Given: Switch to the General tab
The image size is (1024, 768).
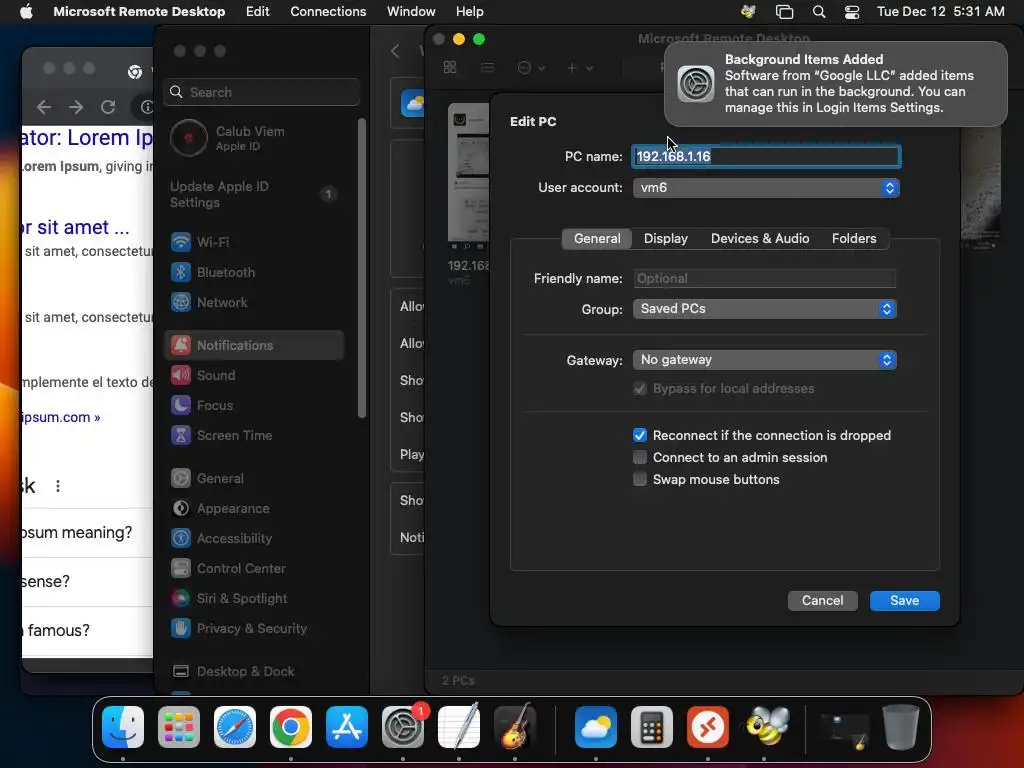Looking at the screenshot, I should tap(597, 238).
